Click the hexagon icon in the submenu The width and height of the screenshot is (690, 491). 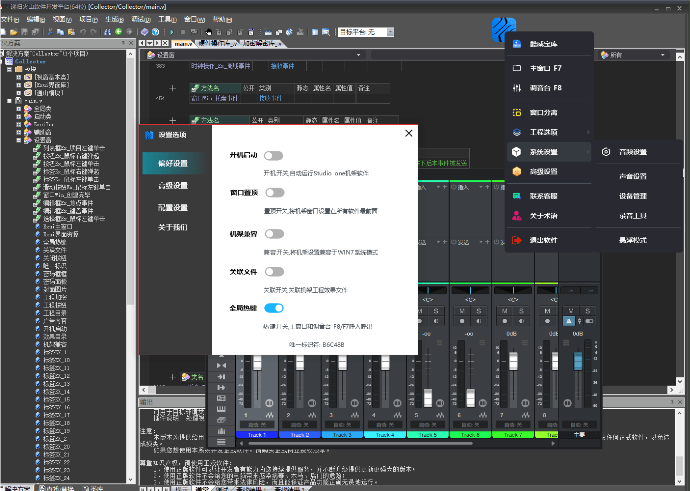[608, 152]
